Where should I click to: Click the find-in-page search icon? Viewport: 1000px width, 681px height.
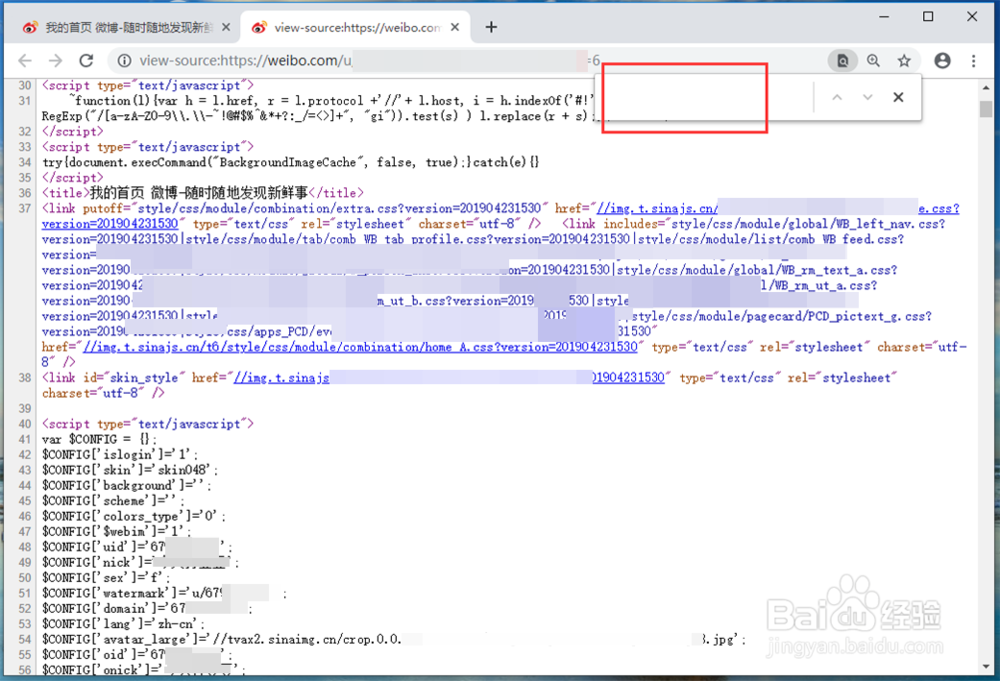click(x=842, y=61)
